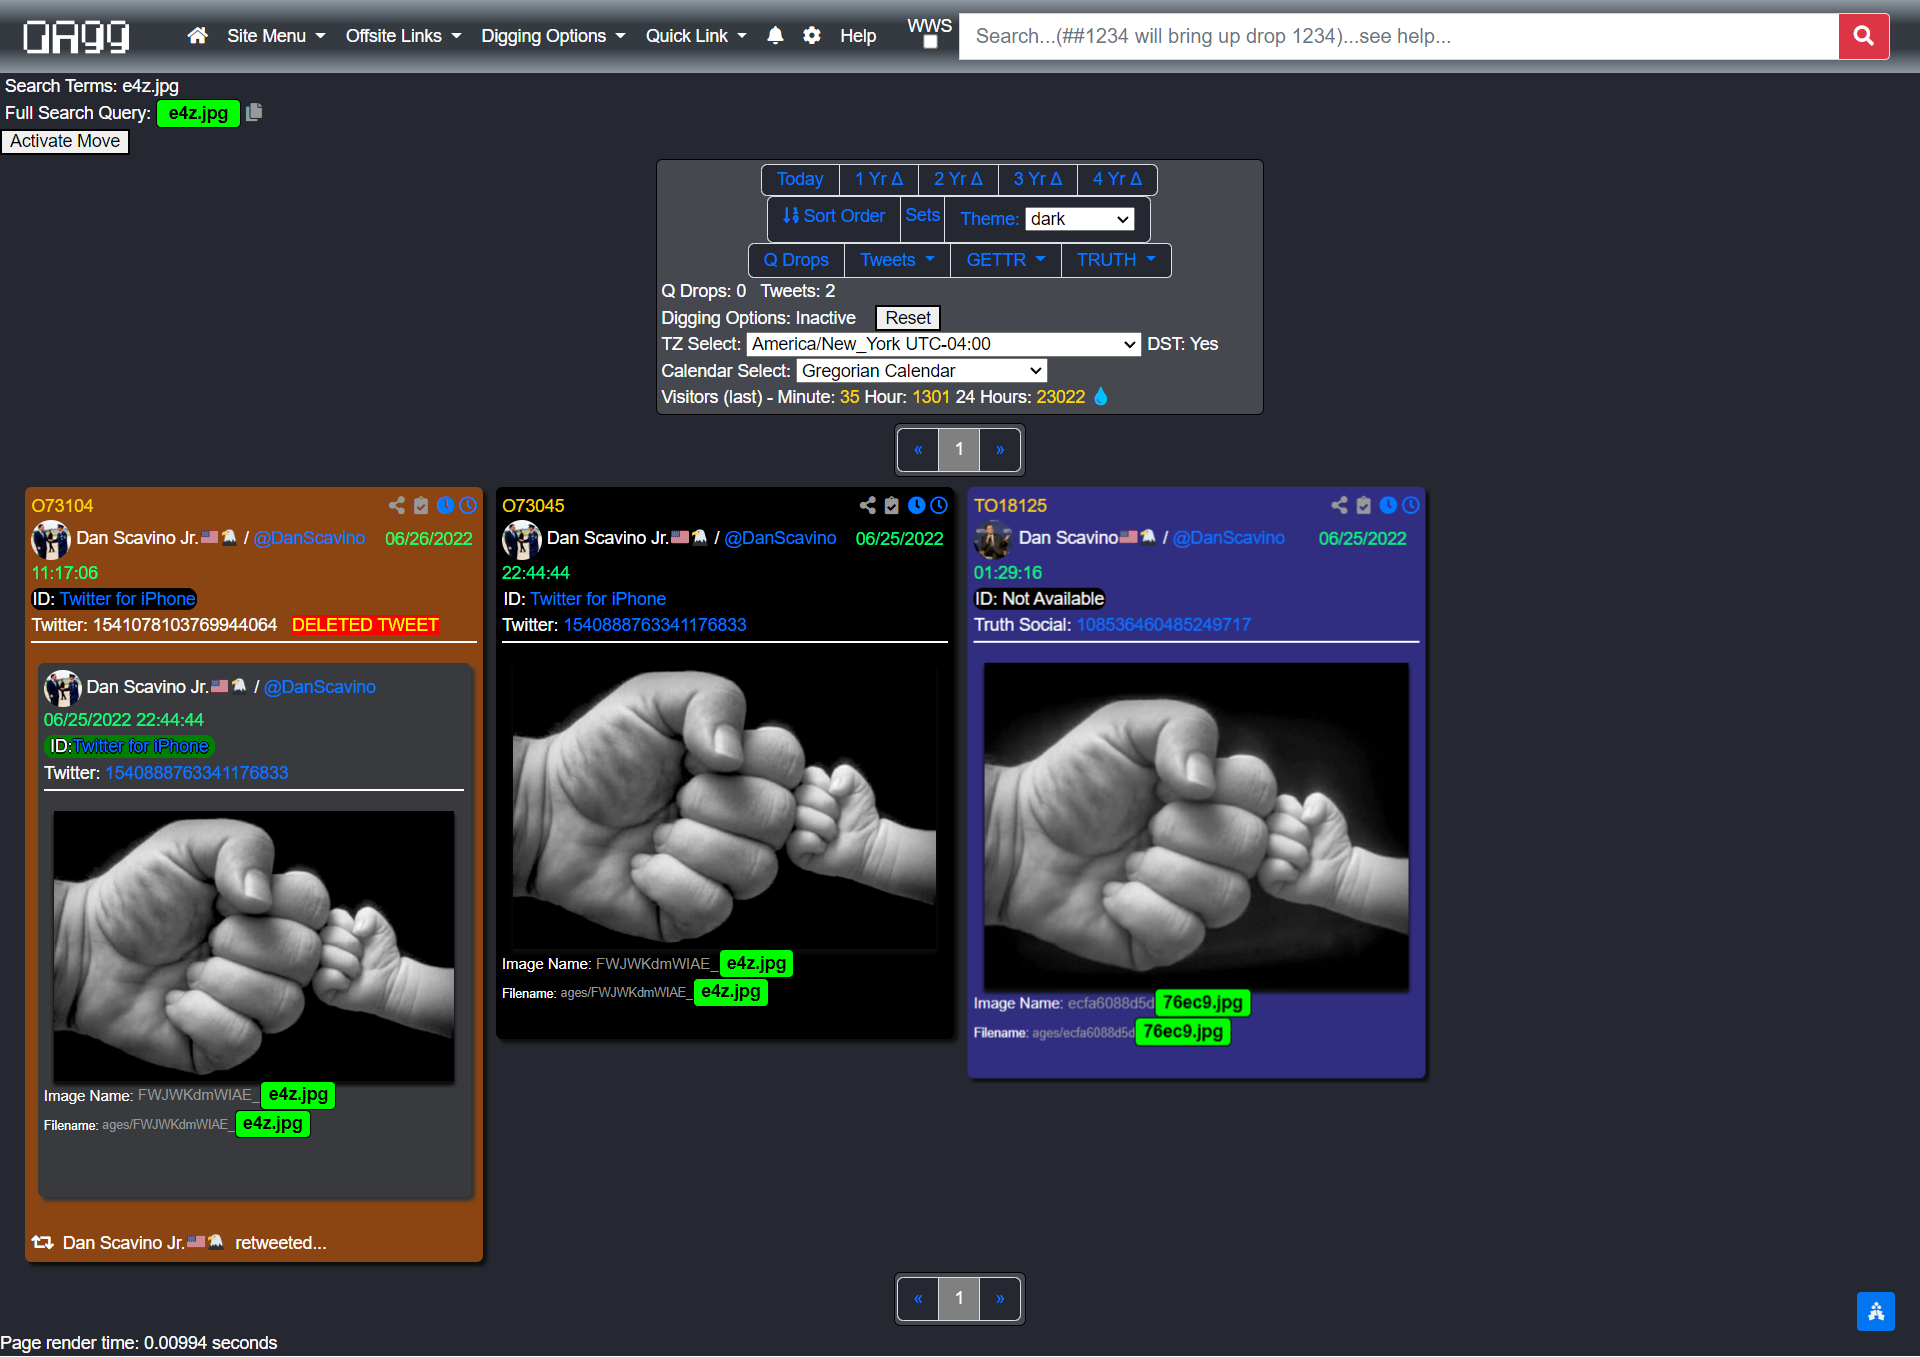Go to next page in bottom pagination

coord(1000,1298)
